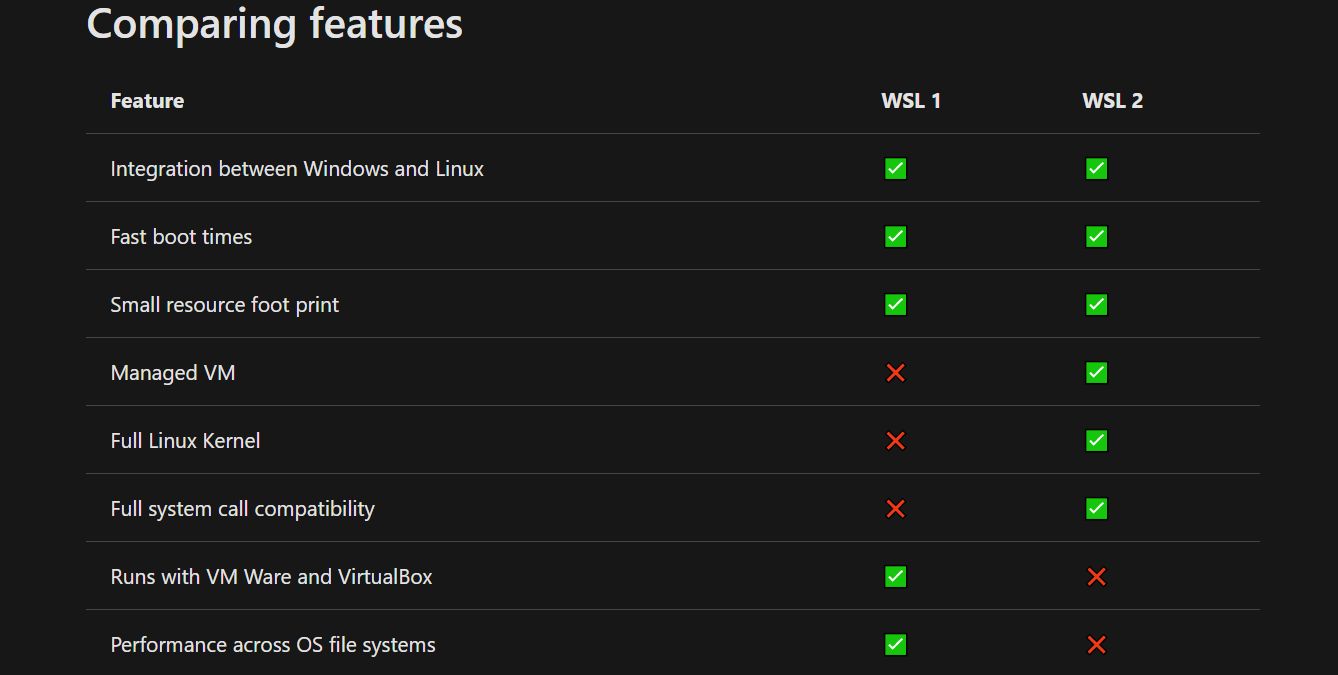Click the red X for Performance across OS file systems

1096,644
